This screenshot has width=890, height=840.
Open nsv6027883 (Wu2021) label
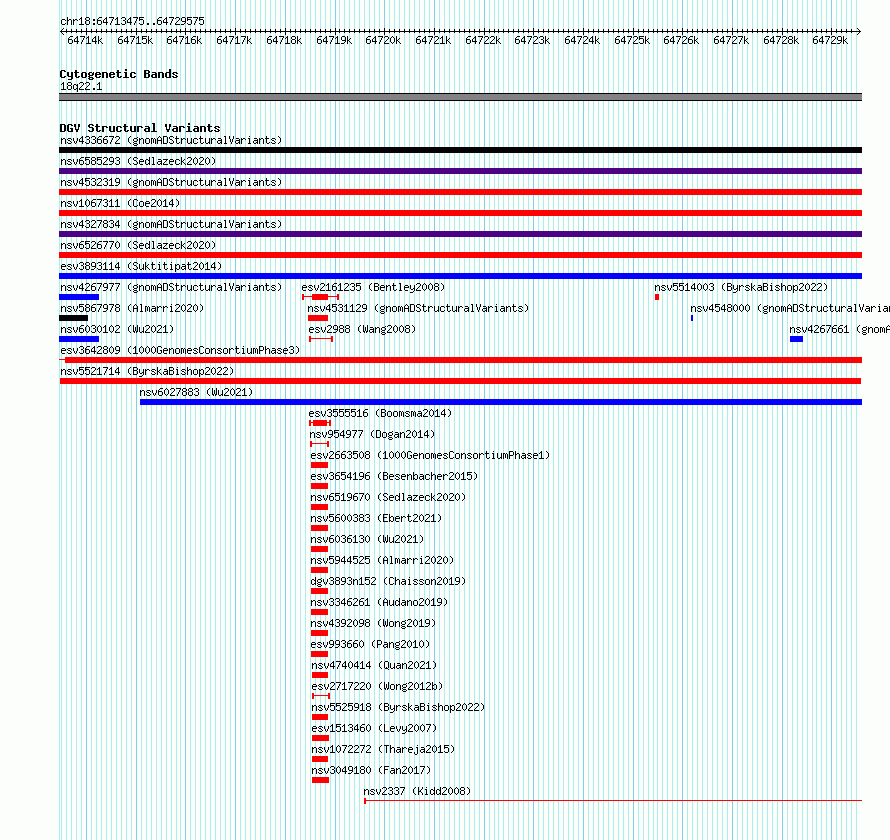coord(196,392)
